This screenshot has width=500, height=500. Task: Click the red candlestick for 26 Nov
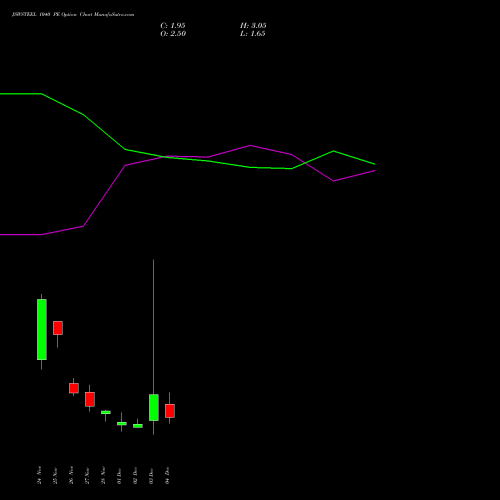(x=74, y=388)
